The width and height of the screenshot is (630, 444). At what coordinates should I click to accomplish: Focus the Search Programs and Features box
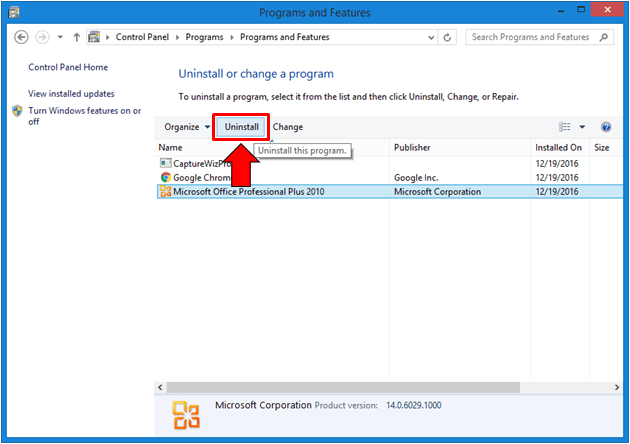[x=539, y=37]
